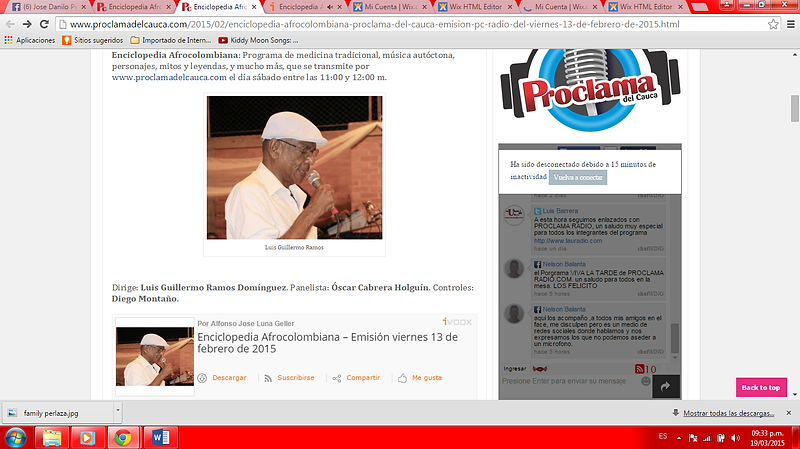Switch to the Enciclopedia tab playing audio

coord(304,7)
